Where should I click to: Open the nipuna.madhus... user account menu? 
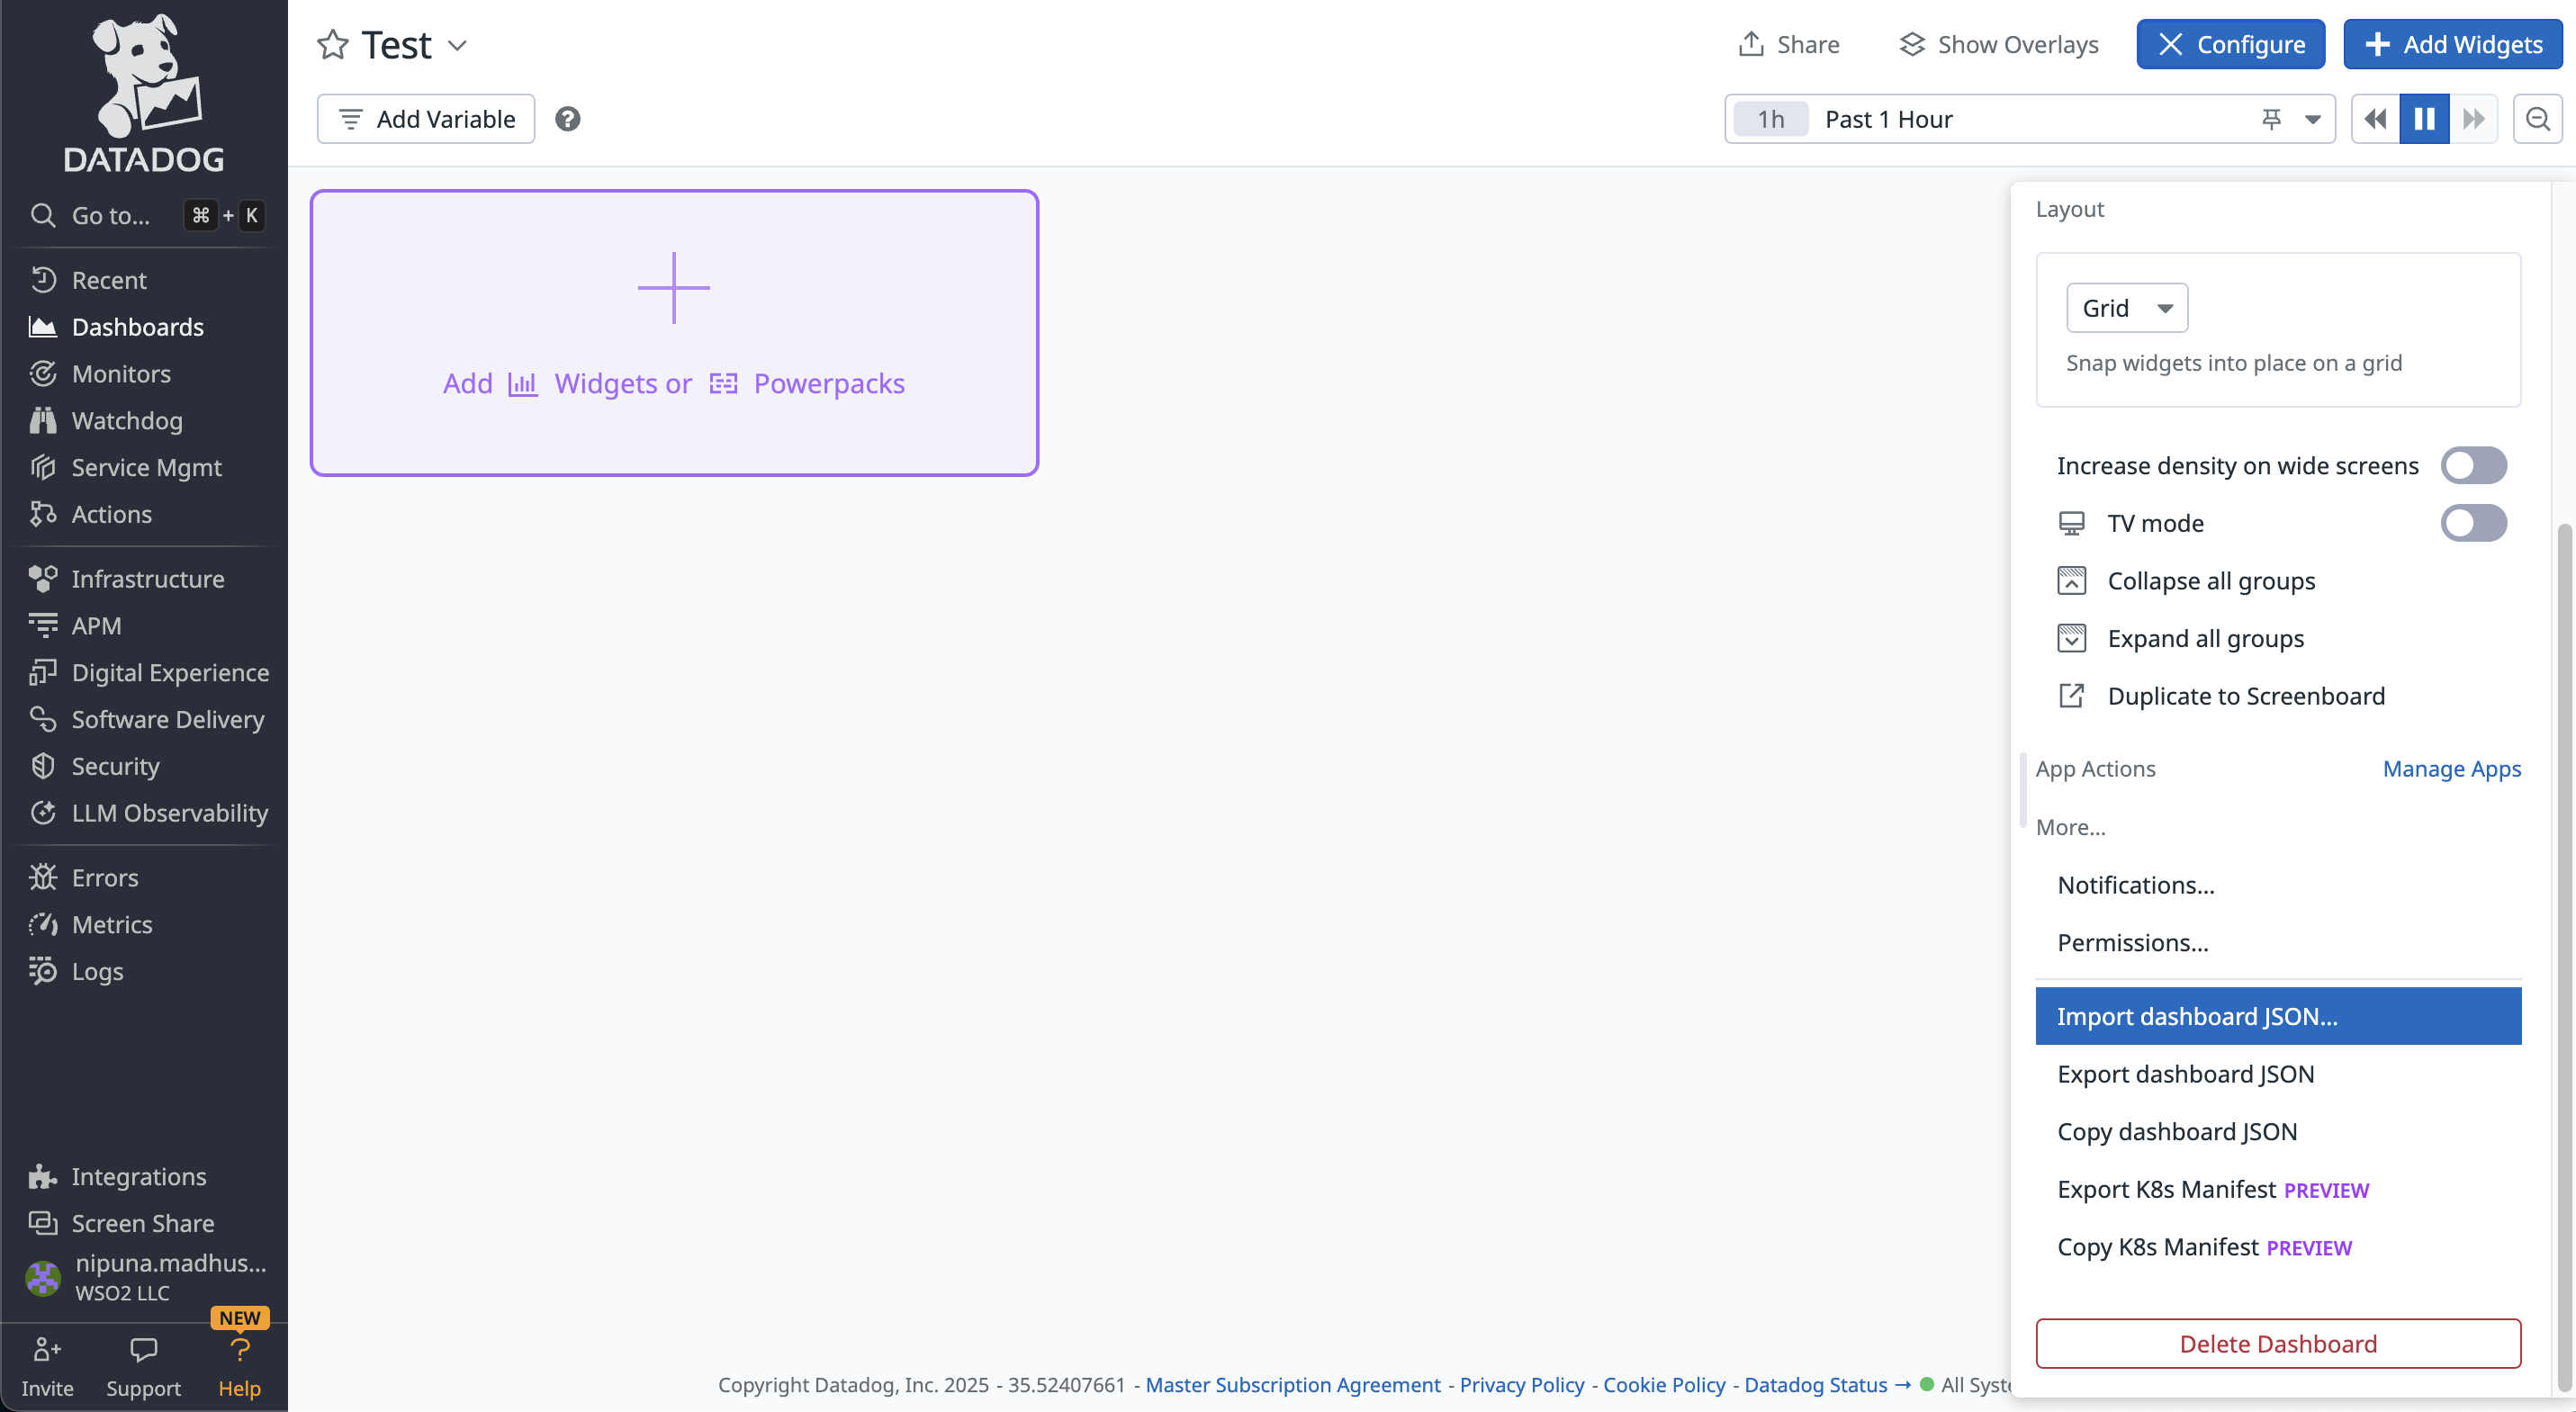144,1276
